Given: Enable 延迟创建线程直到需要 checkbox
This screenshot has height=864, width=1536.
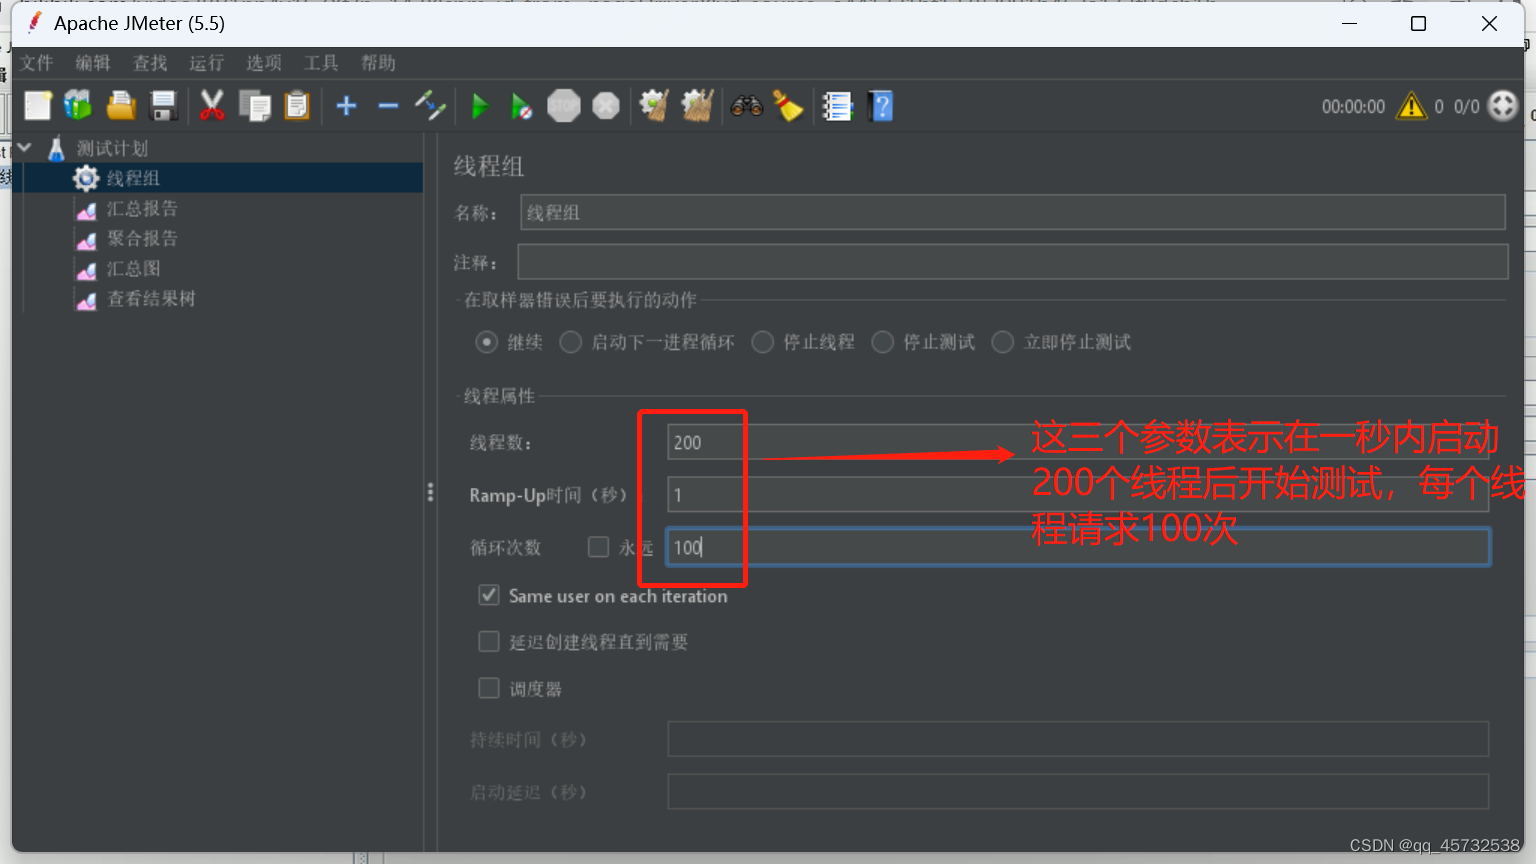Looking at the screenshot, I should click(x=488, y=641).
